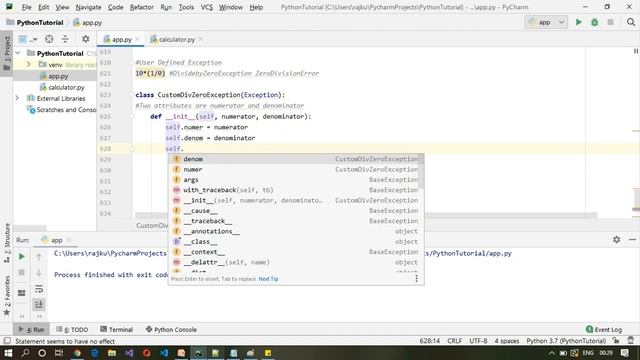The image size is (640, 360).
Task: Run the app configuration with green play
Action: (x=578, y=22)
